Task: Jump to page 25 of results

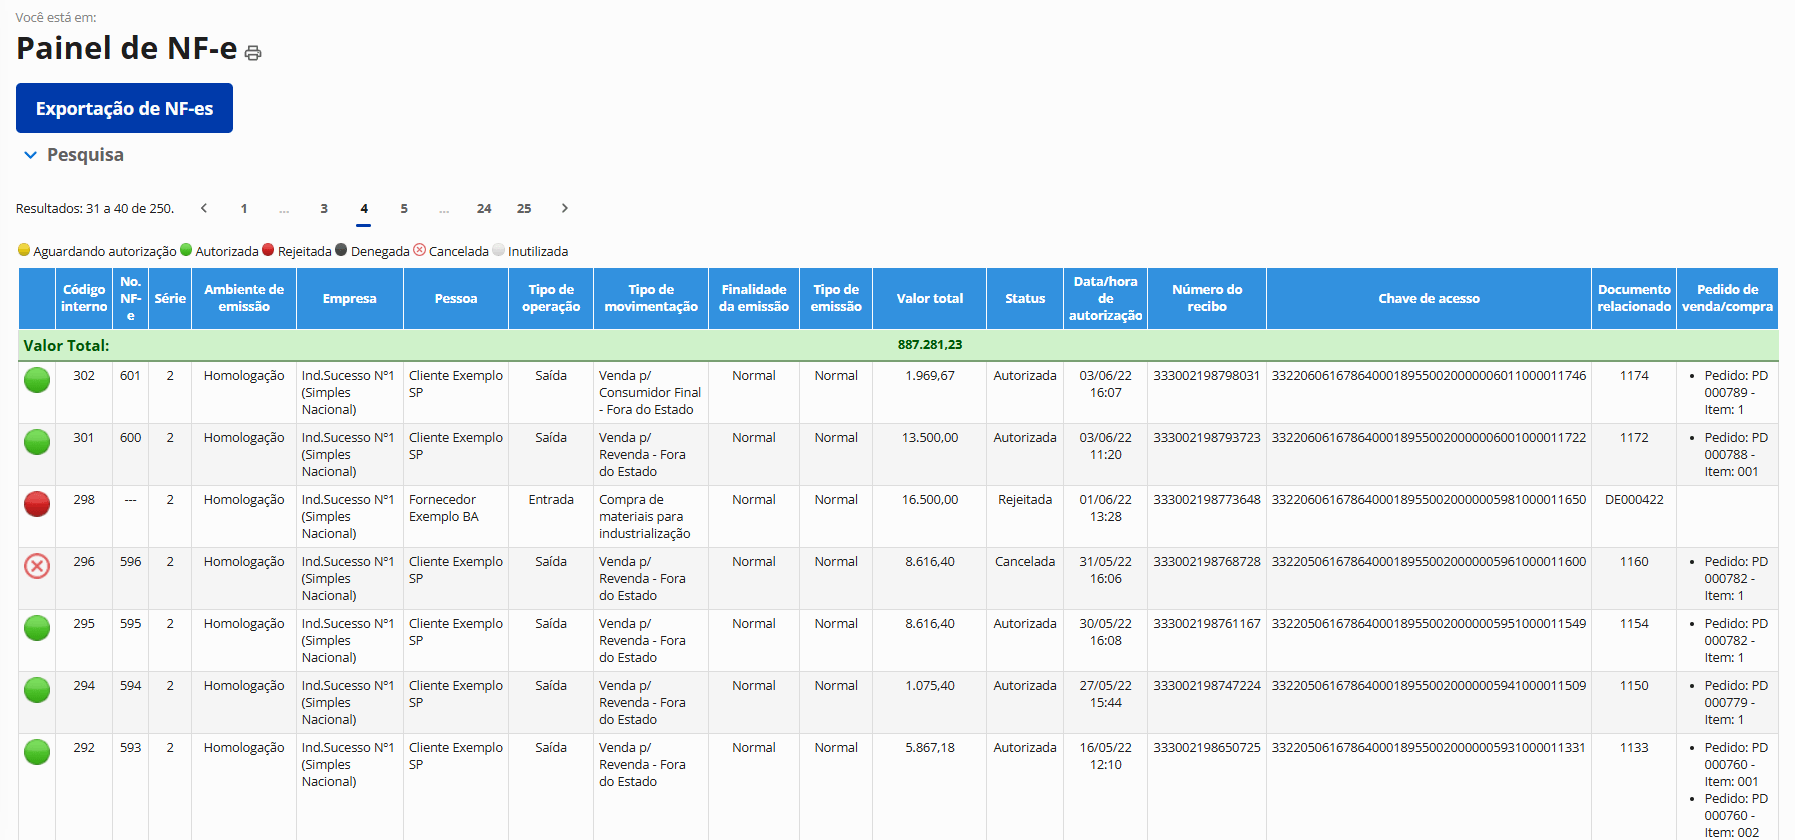Action: [x=524, y=208]
